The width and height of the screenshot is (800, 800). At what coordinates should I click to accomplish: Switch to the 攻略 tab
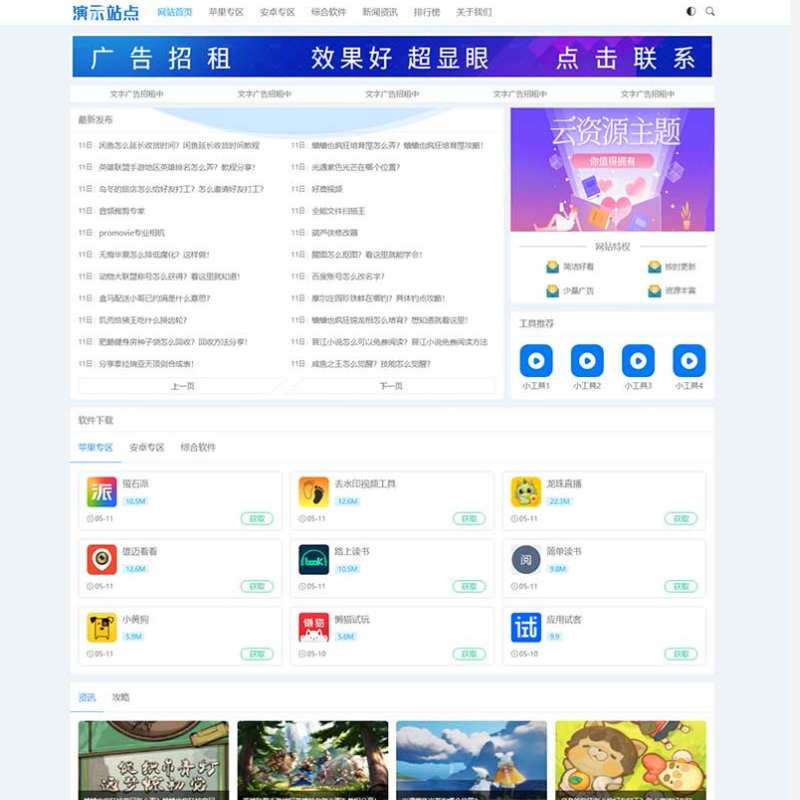tap(121, 697)
